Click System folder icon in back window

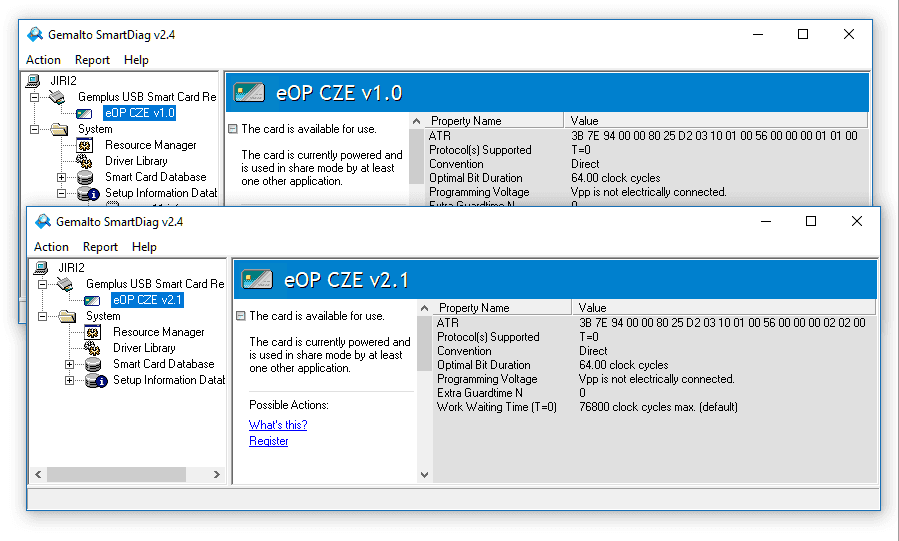tap(59, 130)
